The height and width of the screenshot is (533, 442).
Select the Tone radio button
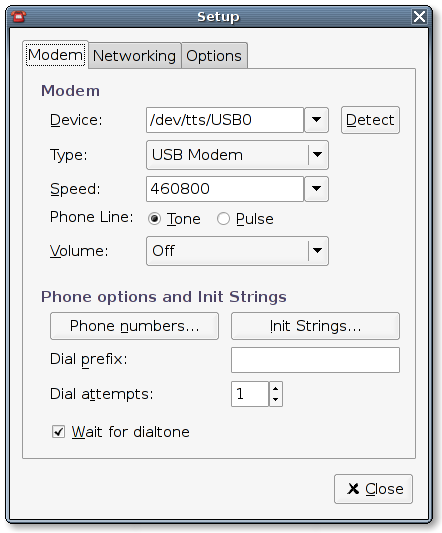click(154, 219)
